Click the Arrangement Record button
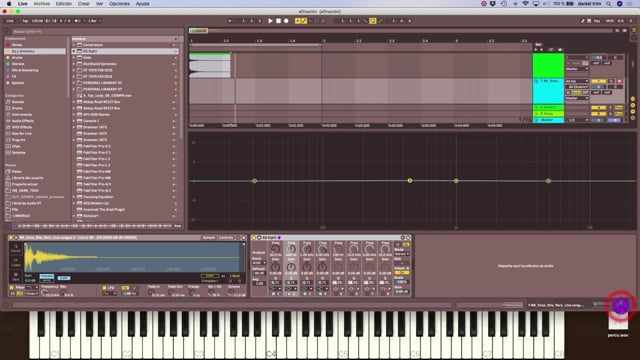Screen dimensions: 640x360 click(x=286, y=21)
